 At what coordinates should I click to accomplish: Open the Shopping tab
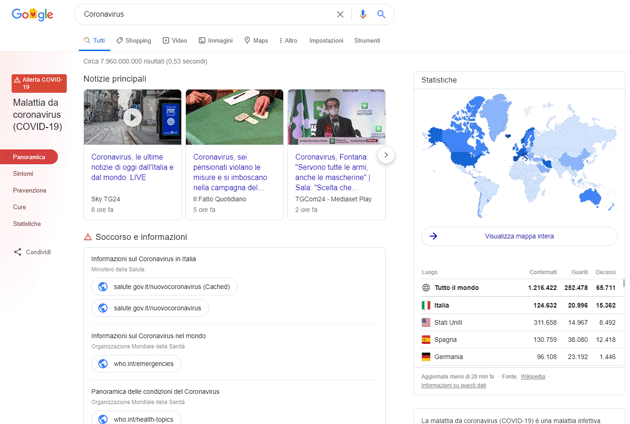133,41
